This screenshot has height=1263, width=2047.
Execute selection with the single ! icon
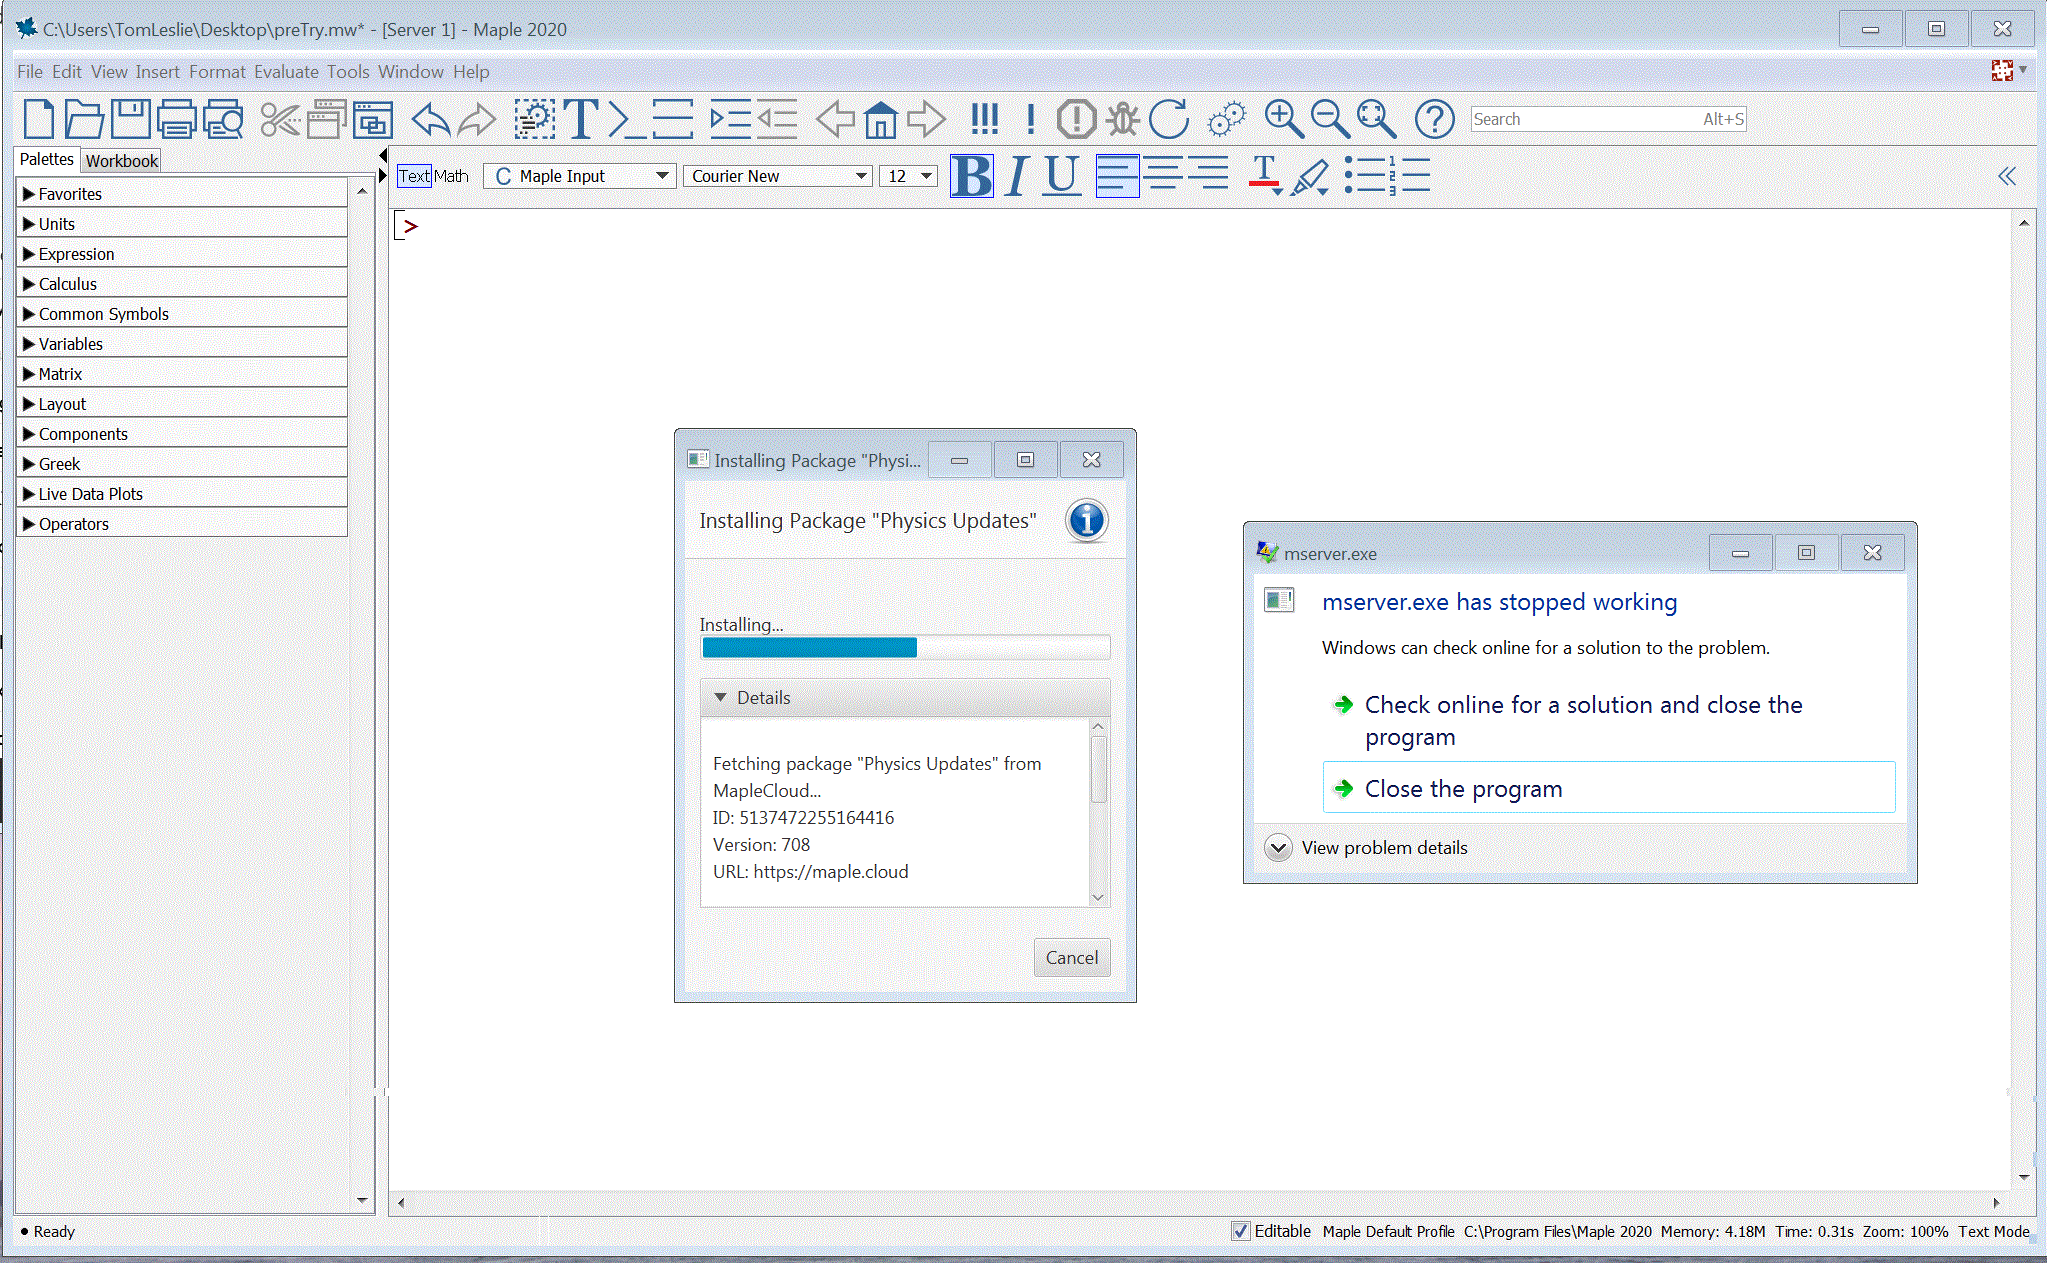[x=1031, y=119]
